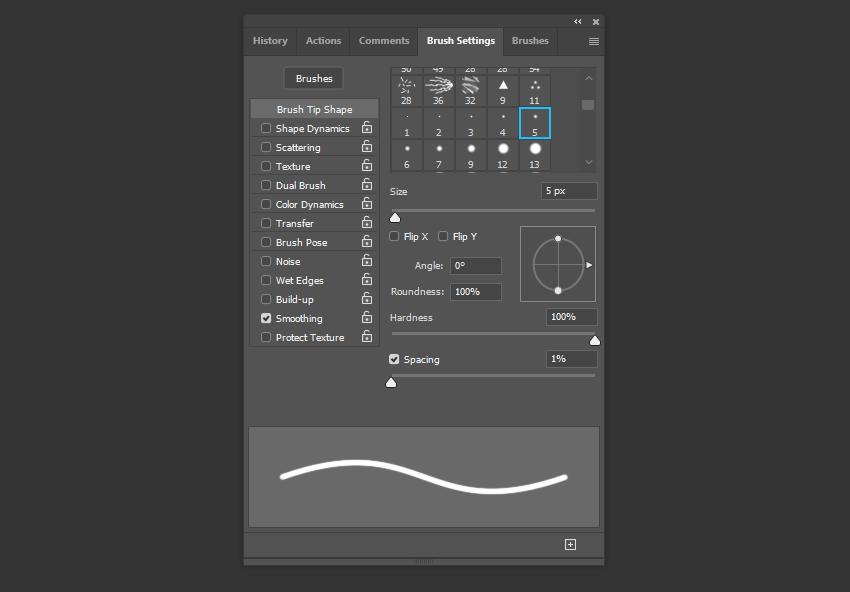Click inside the Size value field
Image resolution: width=850 pixels, height=592 pixels.
569,190
